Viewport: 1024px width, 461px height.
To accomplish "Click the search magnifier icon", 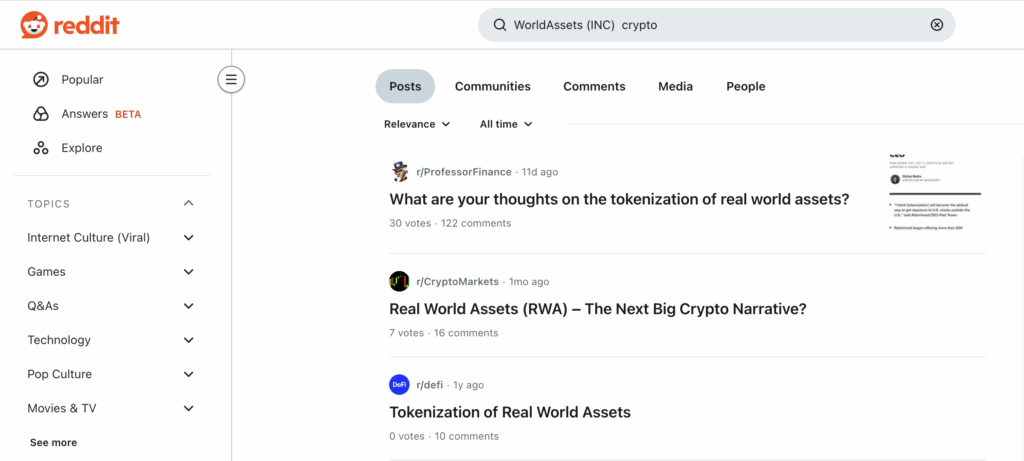I will coord(498,25).
